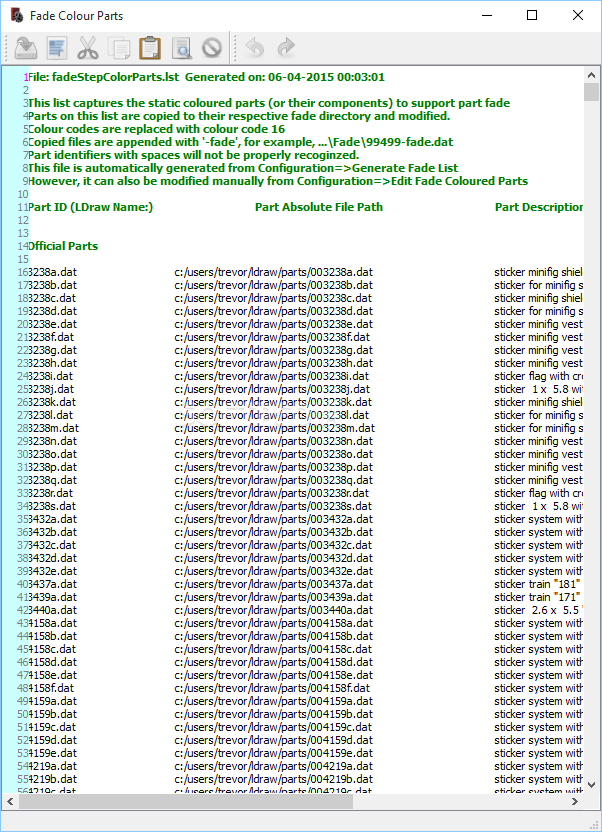Click line 16 part ID '3238a.dat'
The height and width of the screenshot is (832, 602).
52,272
